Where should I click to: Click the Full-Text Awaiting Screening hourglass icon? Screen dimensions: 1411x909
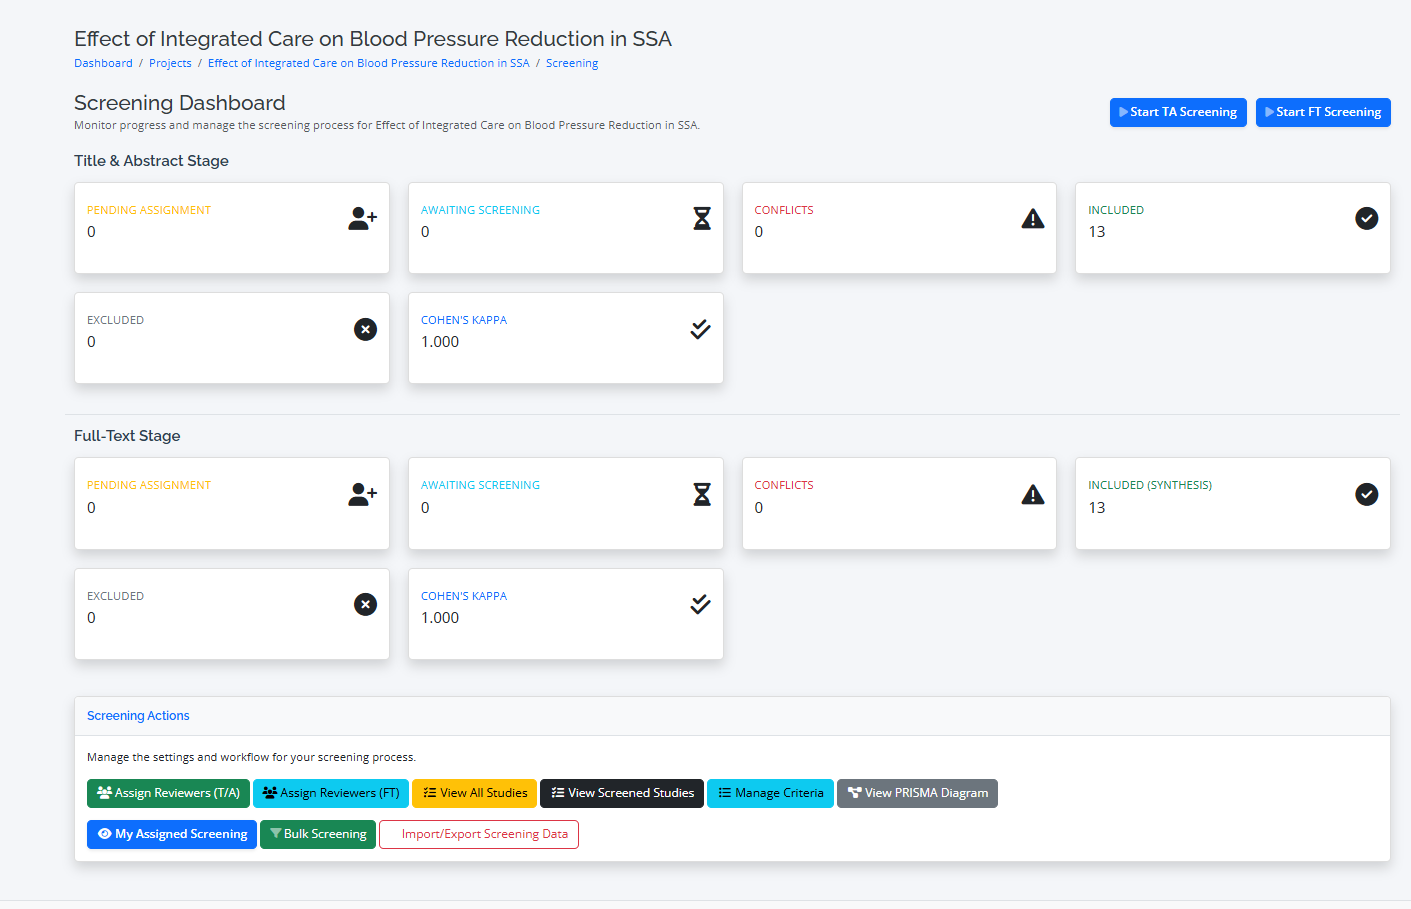pyautogui.click(x=702, y=494)
